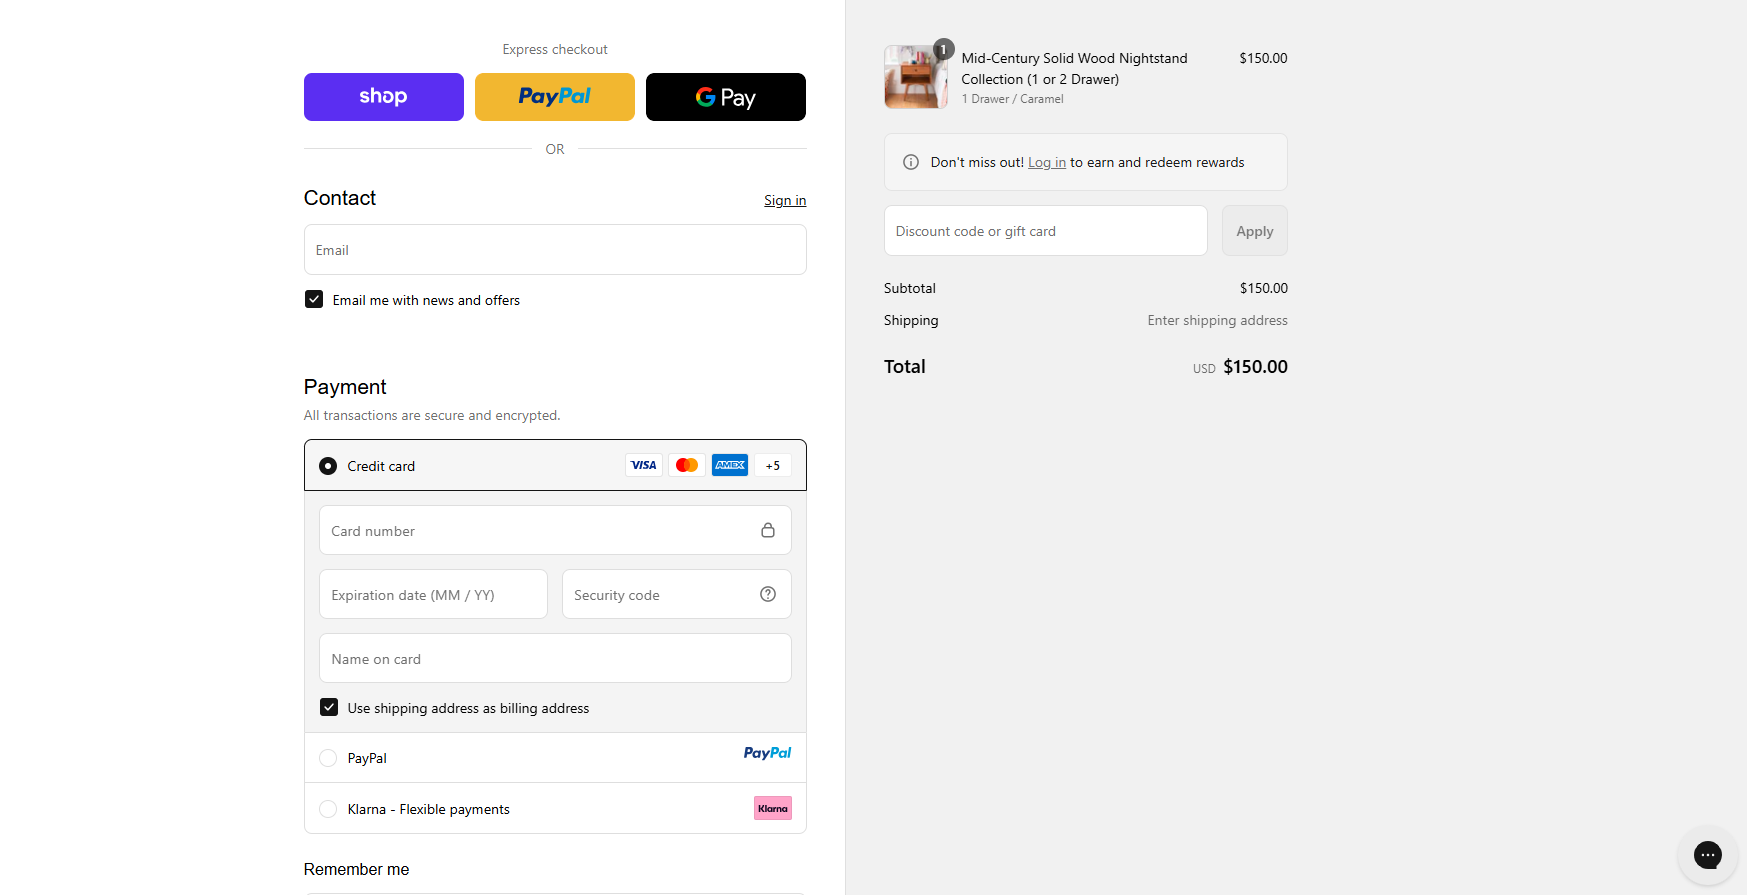Viewport: 1747px width, 895px height.
Task: Focus the Discount code or gift card field
Action: pos(1045,231)
